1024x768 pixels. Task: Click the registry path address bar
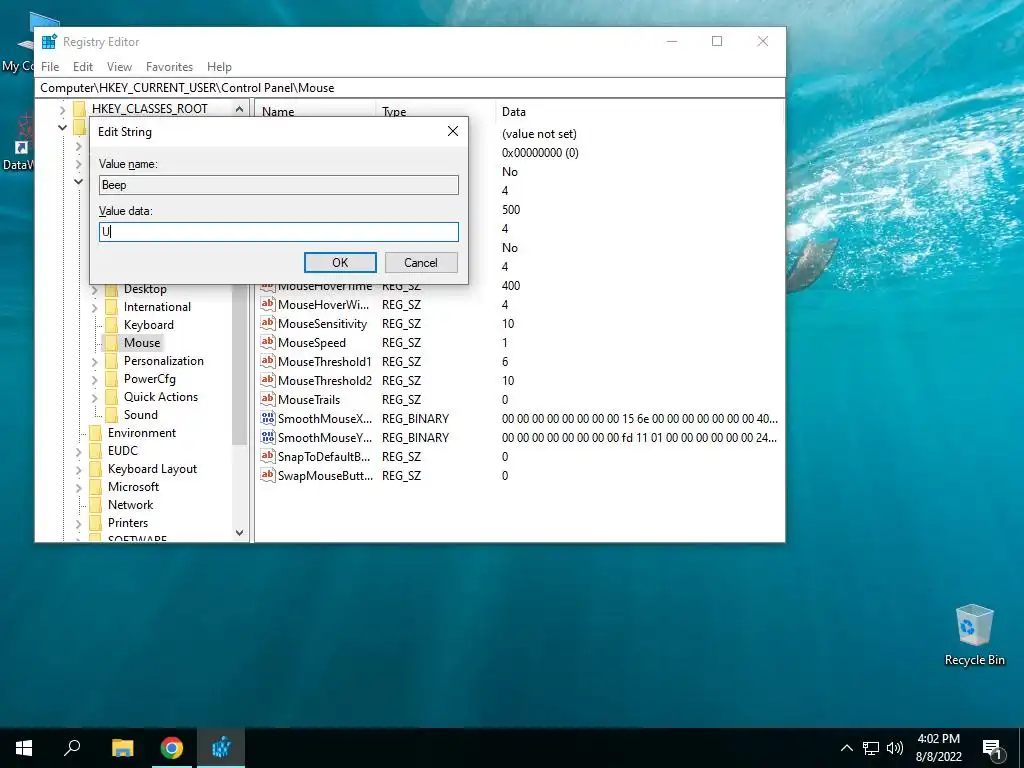pos(410,88)
